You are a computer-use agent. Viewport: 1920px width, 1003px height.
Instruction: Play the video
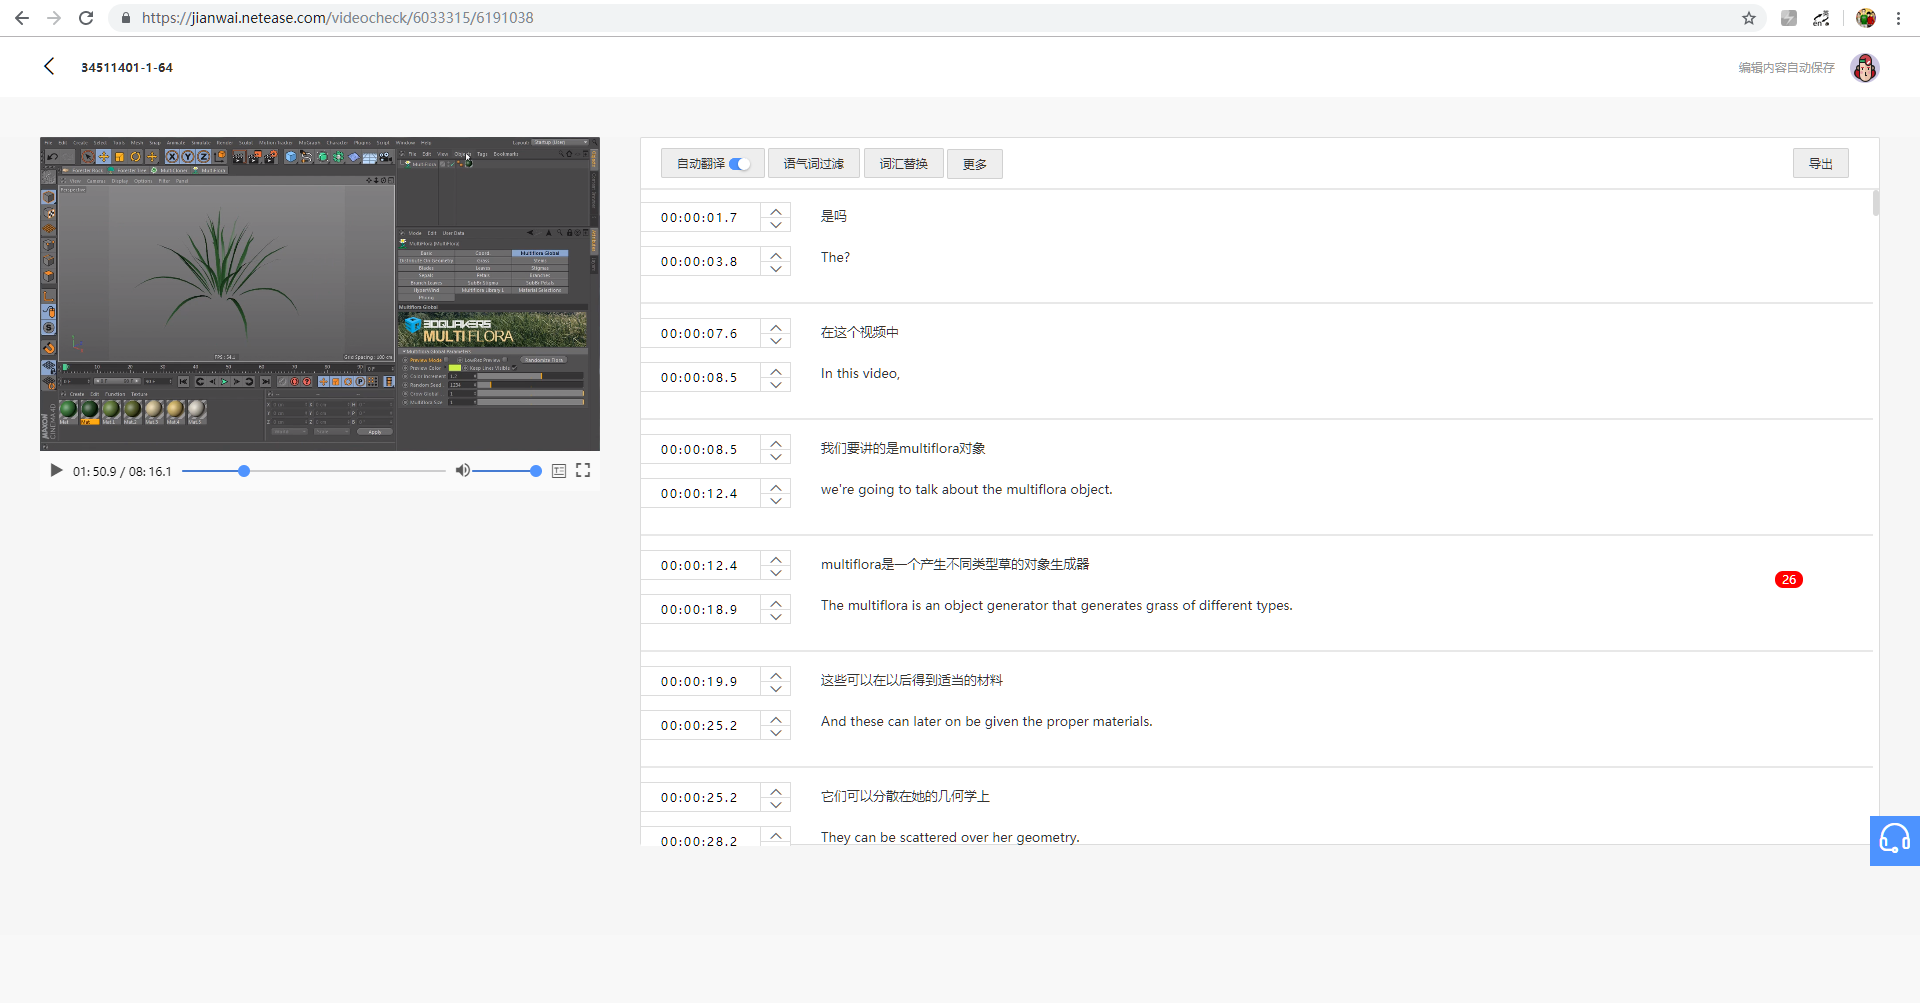coord(56,470)
